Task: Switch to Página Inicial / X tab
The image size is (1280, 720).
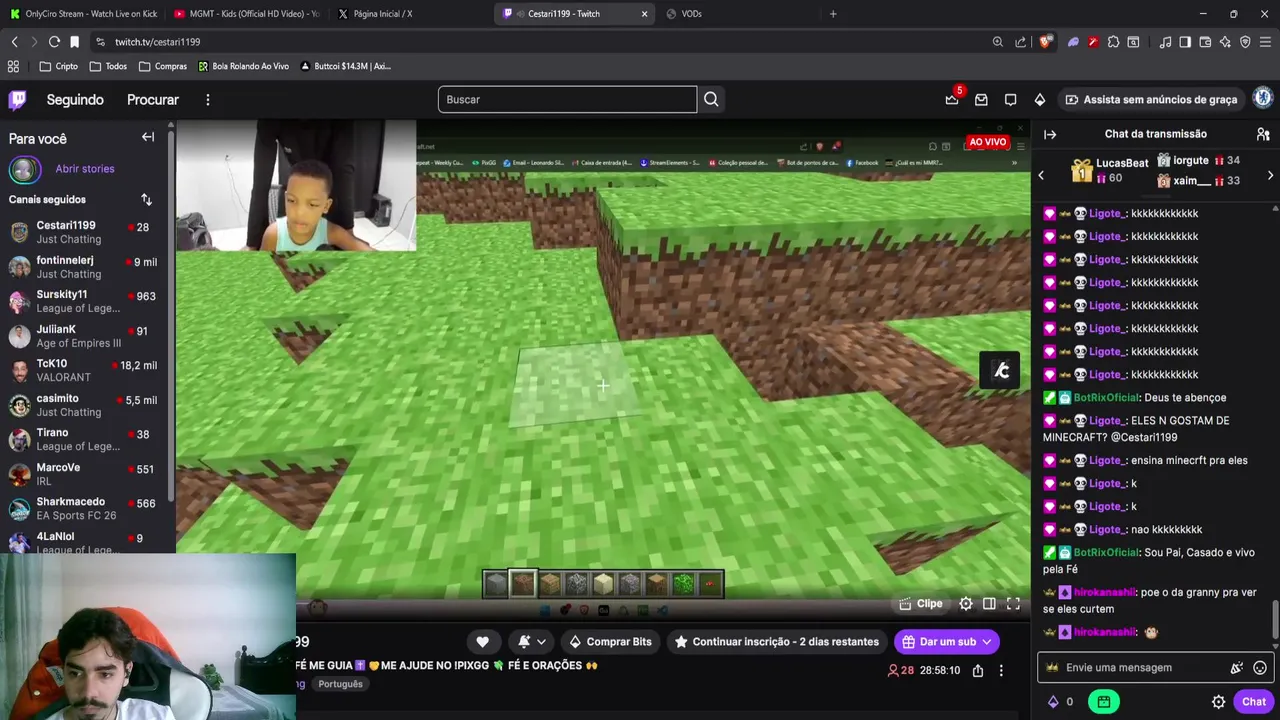Action: coord(410,14)
